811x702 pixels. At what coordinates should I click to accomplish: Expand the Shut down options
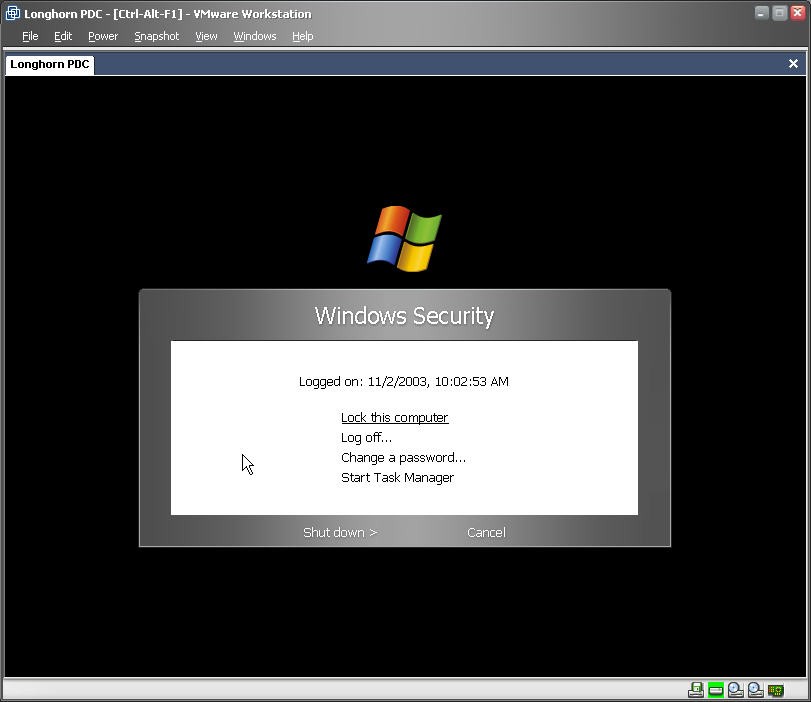coord(340,532)
